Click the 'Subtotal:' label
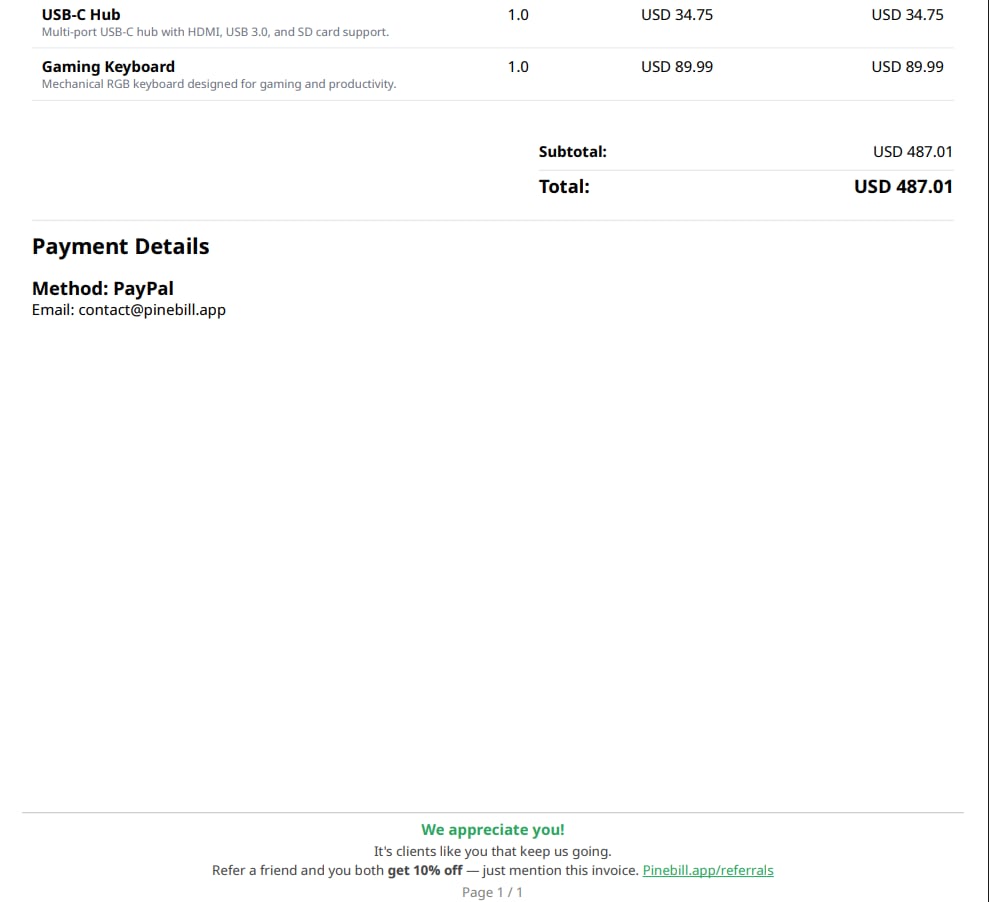This screenshot has height=902, width=989. [x=572, y=152]
